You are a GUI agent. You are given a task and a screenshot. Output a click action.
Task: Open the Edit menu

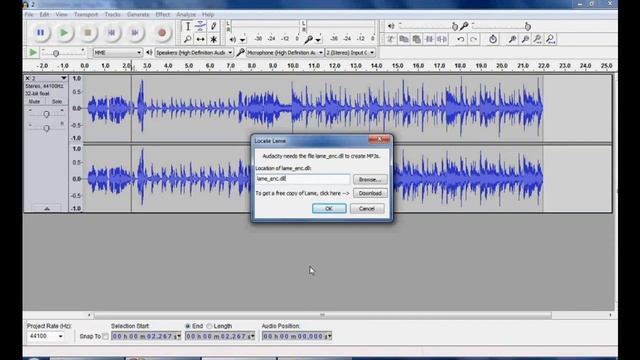[44, 14]
